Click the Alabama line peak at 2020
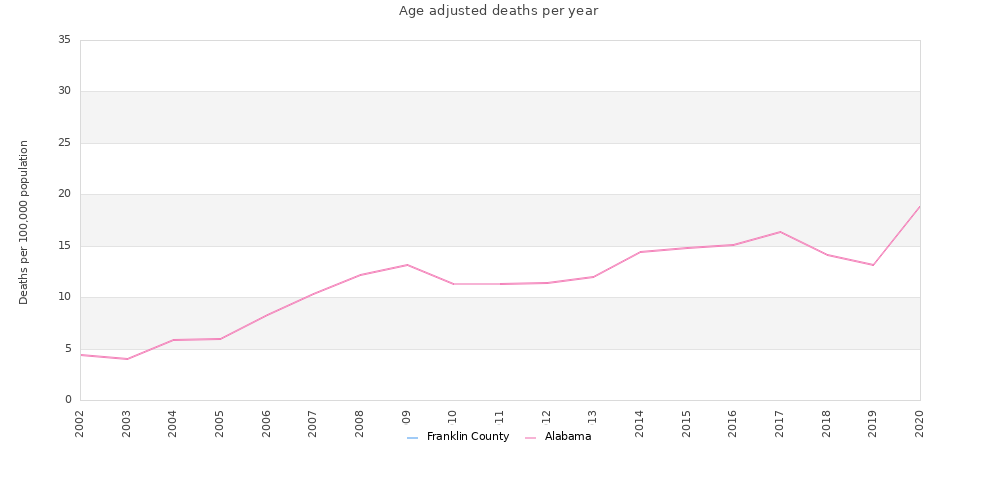The width and height of the screenshot is (1000, 500). point(919,207)
